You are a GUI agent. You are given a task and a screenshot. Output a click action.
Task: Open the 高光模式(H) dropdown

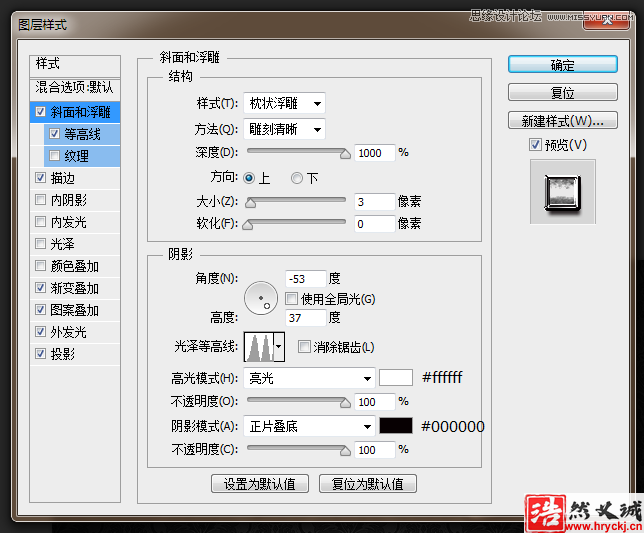(309, 378)
